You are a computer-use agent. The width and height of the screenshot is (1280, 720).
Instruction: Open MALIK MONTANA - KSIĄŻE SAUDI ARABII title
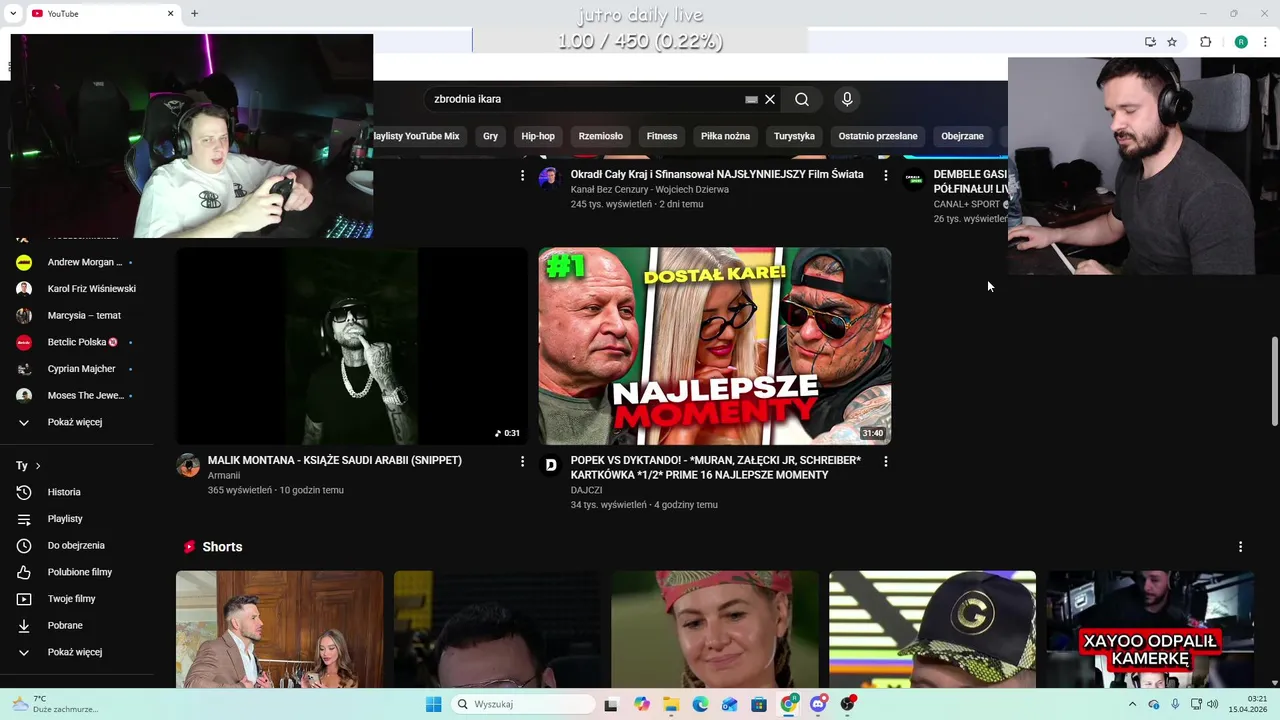[x=335, y=461]
